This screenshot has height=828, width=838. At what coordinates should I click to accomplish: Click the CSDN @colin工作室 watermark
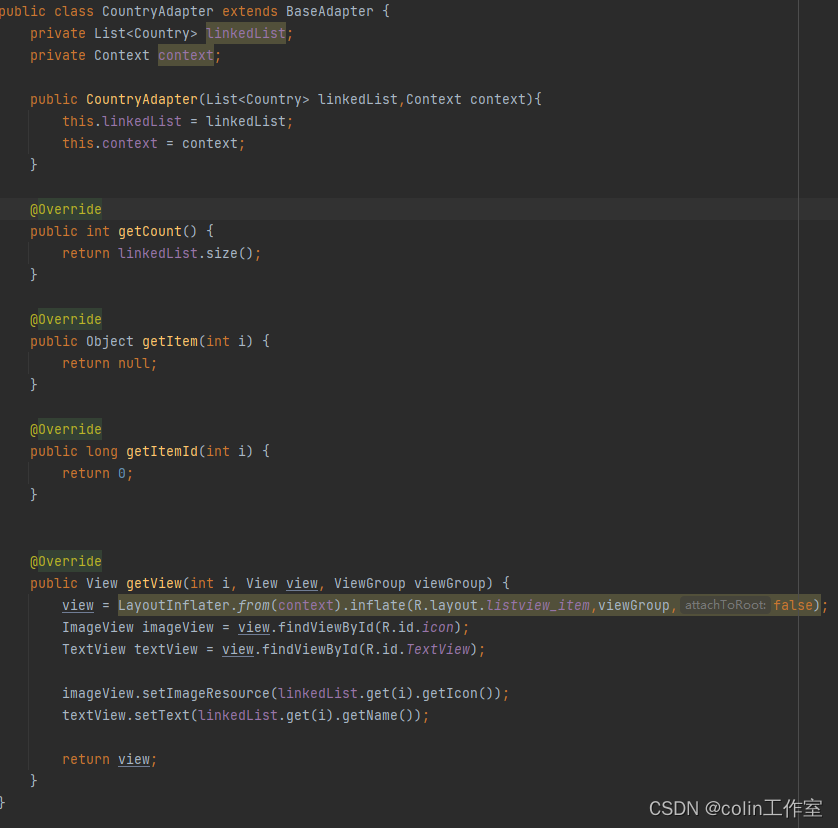(735, 808)
